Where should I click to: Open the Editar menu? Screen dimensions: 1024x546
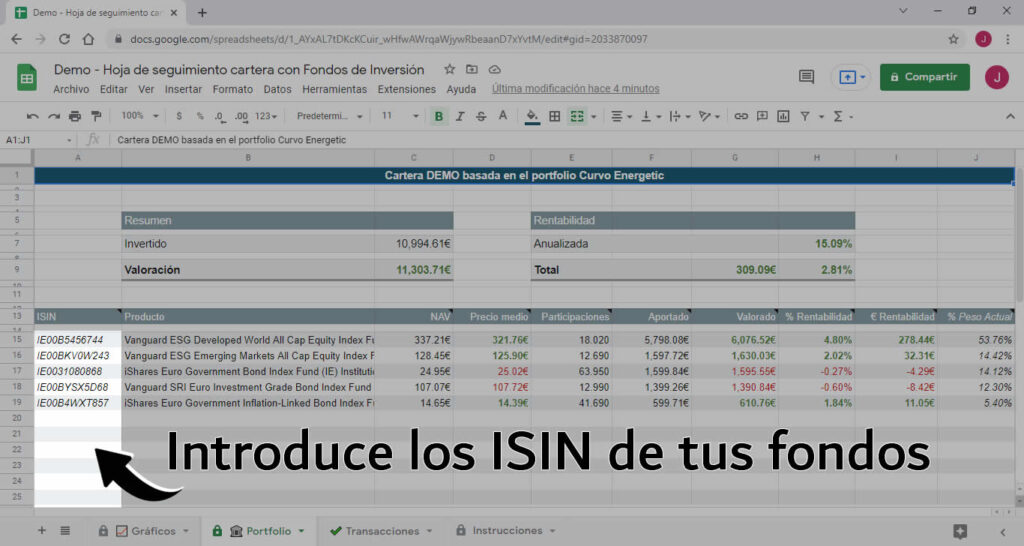click(114, 89)
